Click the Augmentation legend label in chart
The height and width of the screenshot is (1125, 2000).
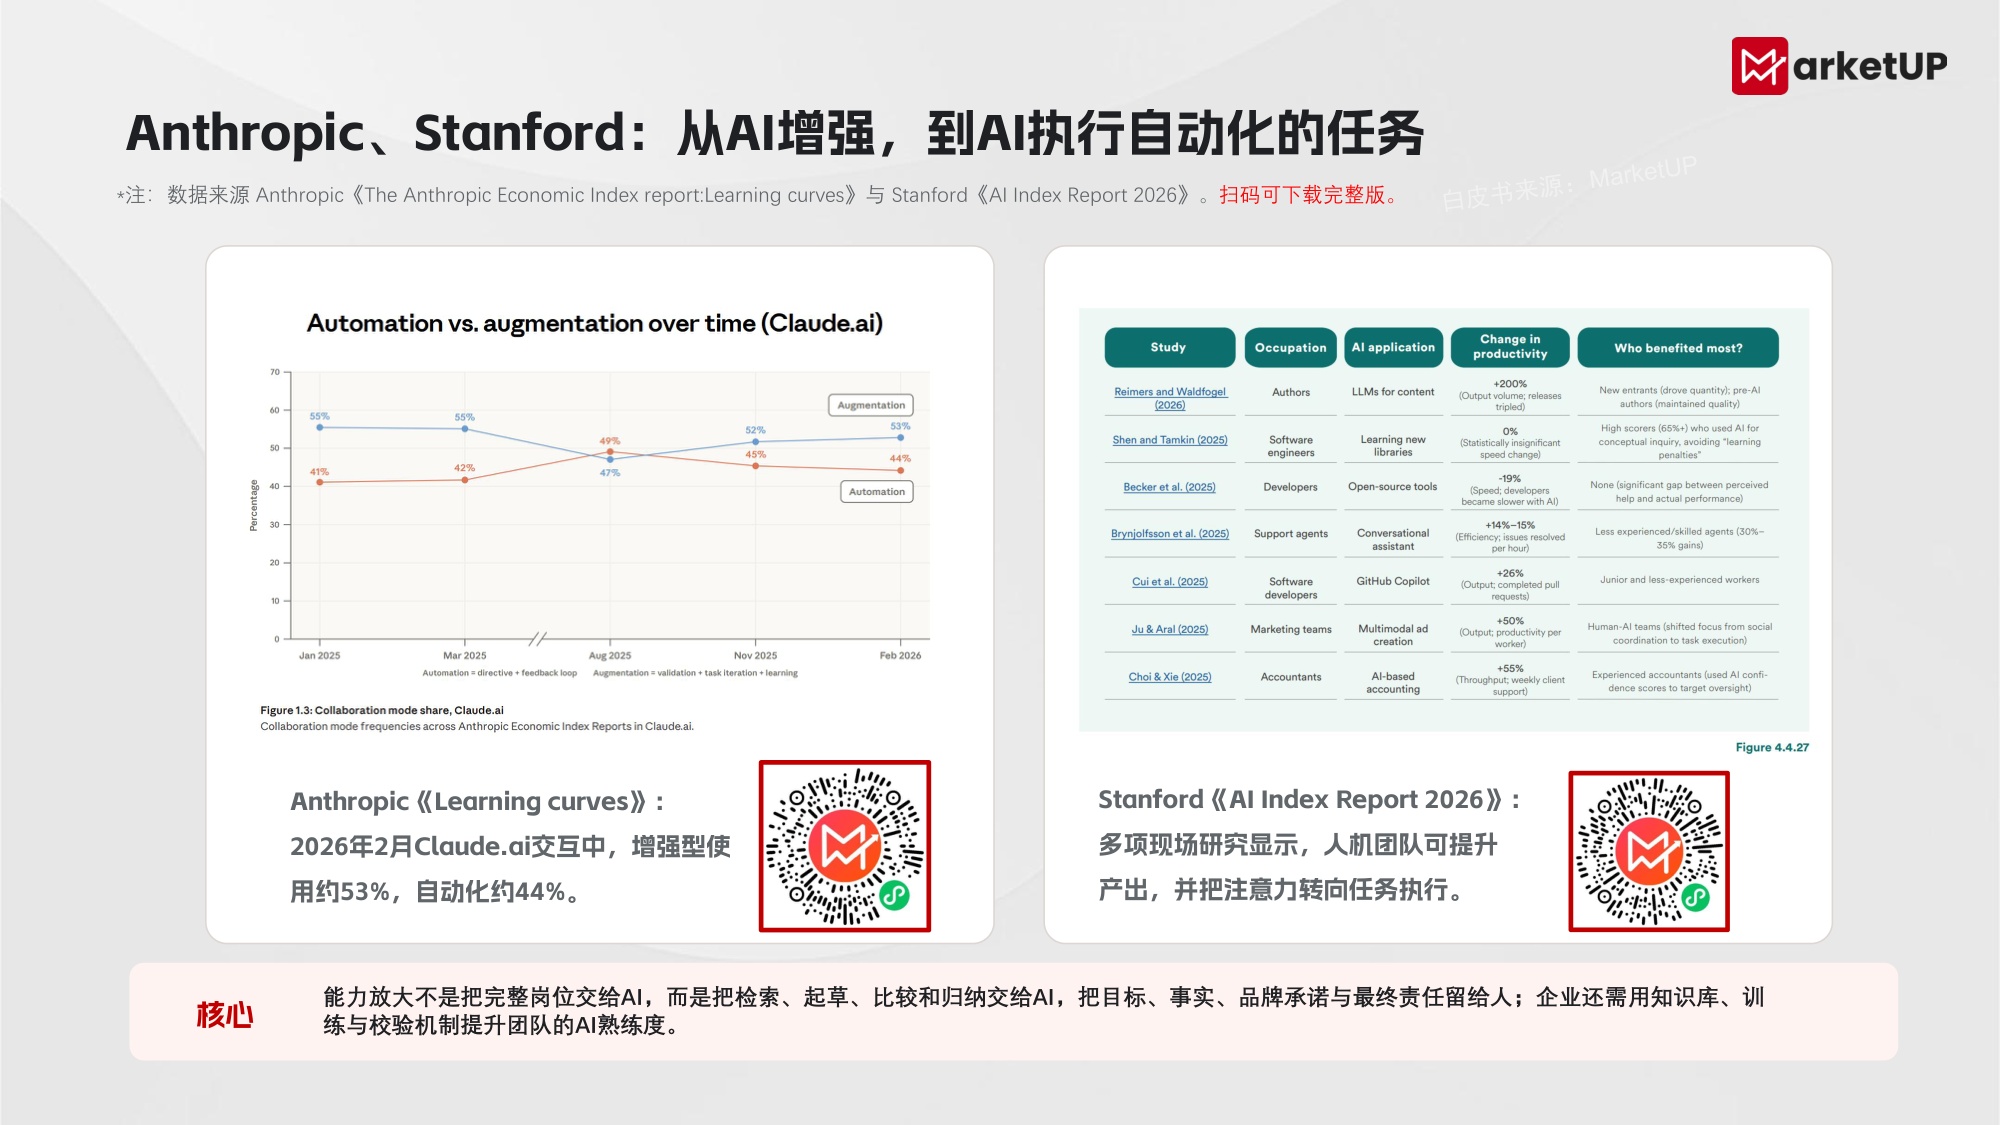click(871, 405)
